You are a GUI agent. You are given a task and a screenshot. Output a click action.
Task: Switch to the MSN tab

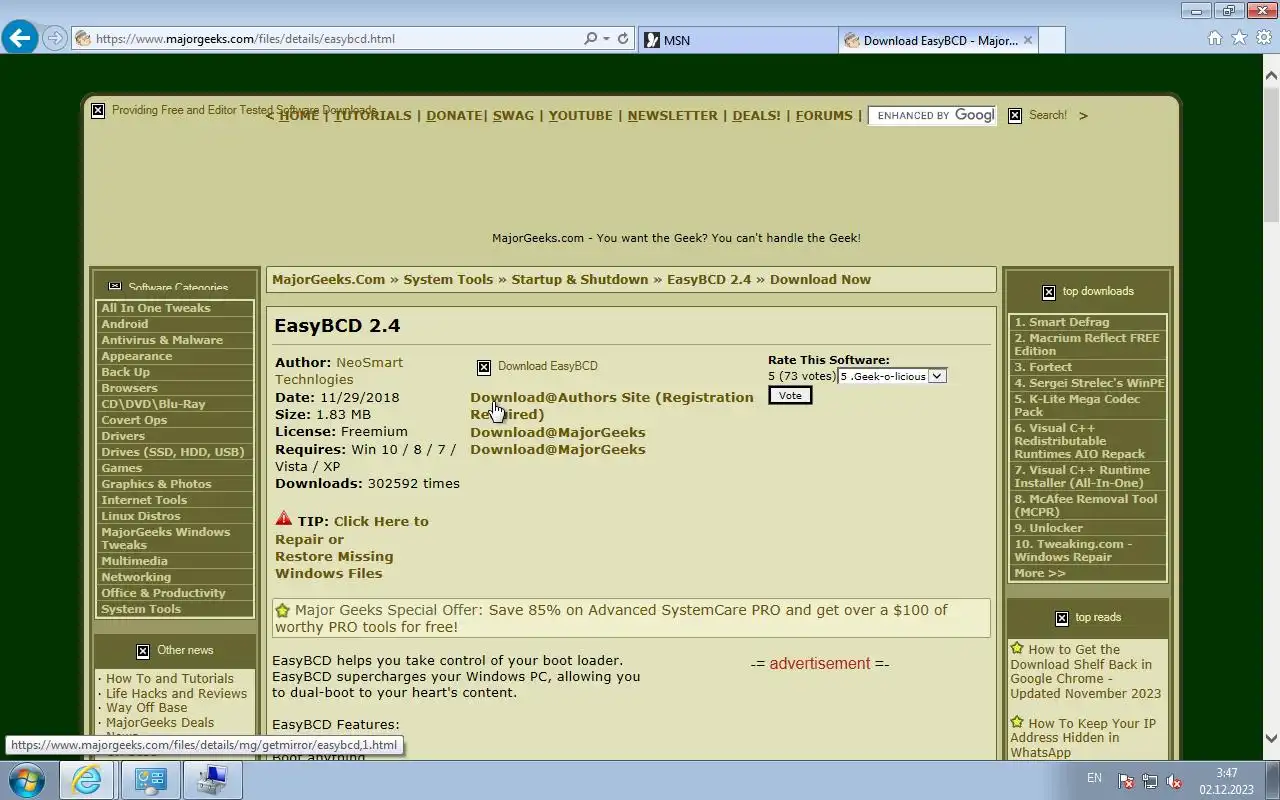coord(737,40)
